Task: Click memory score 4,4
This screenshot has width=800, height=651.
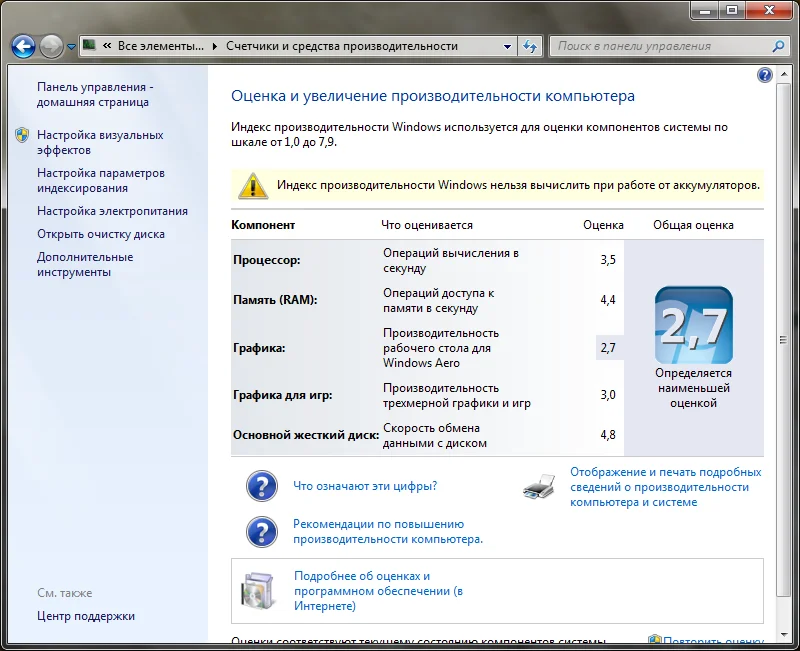Action: click(608, 300)
